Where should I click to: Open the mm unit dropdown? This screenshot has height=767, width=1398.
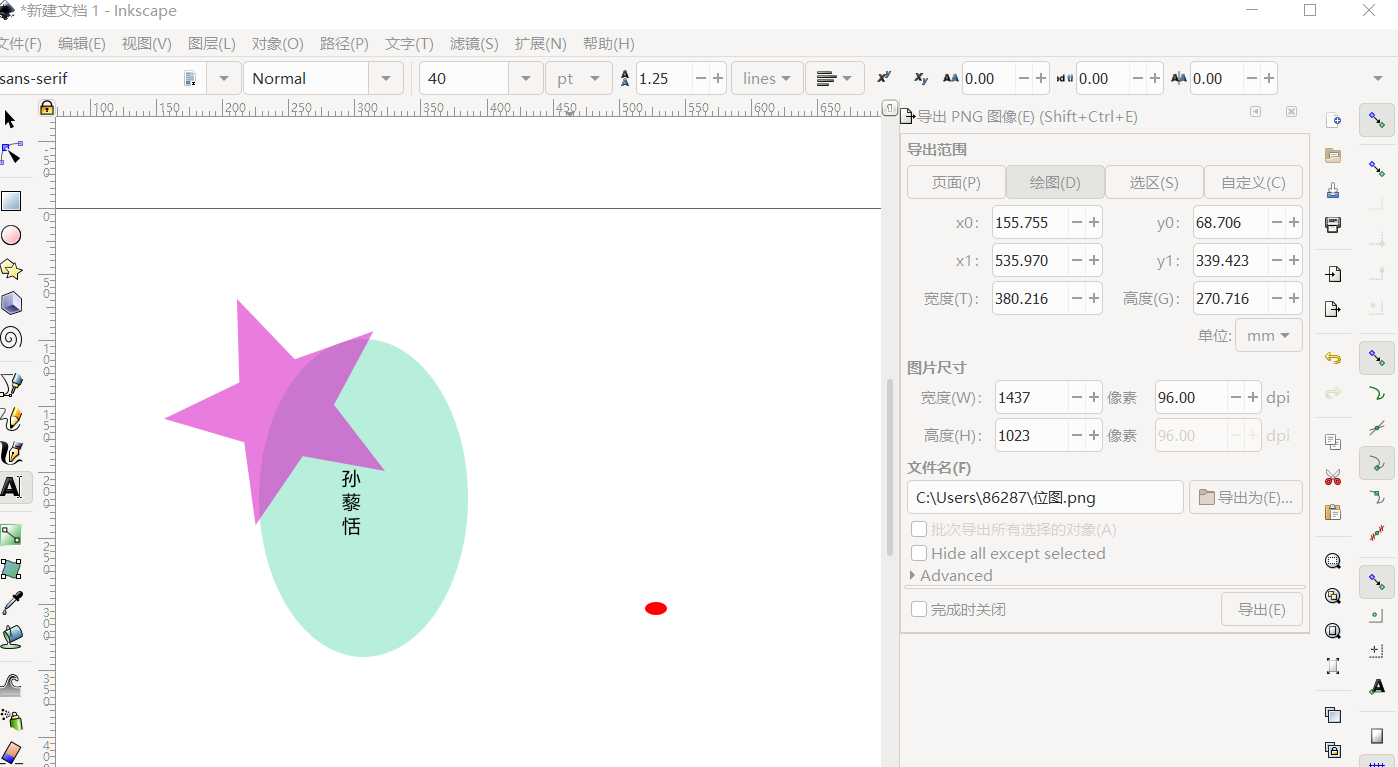click(1269, 336)
